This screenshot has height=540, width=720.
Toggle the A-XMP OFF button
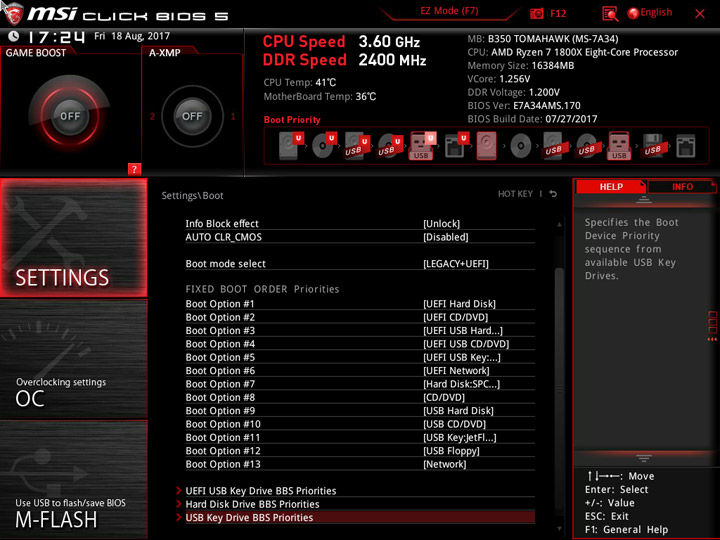coord(192,116)
